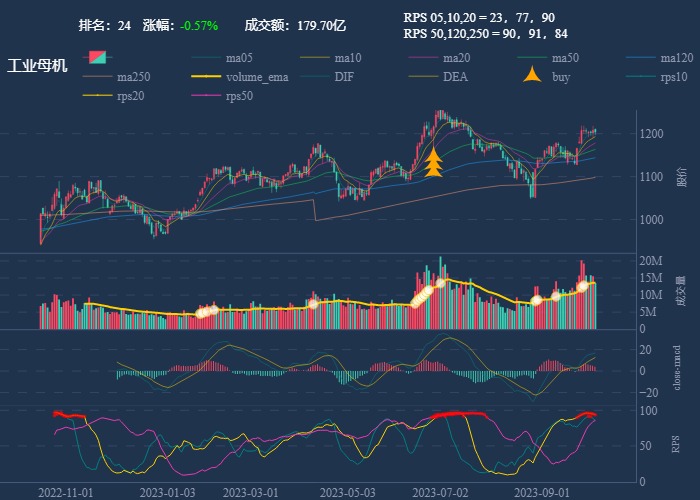Click the rps50 magenta legend line icon
The height and width of the screenshot is (500, 700).
pos(206,96)
